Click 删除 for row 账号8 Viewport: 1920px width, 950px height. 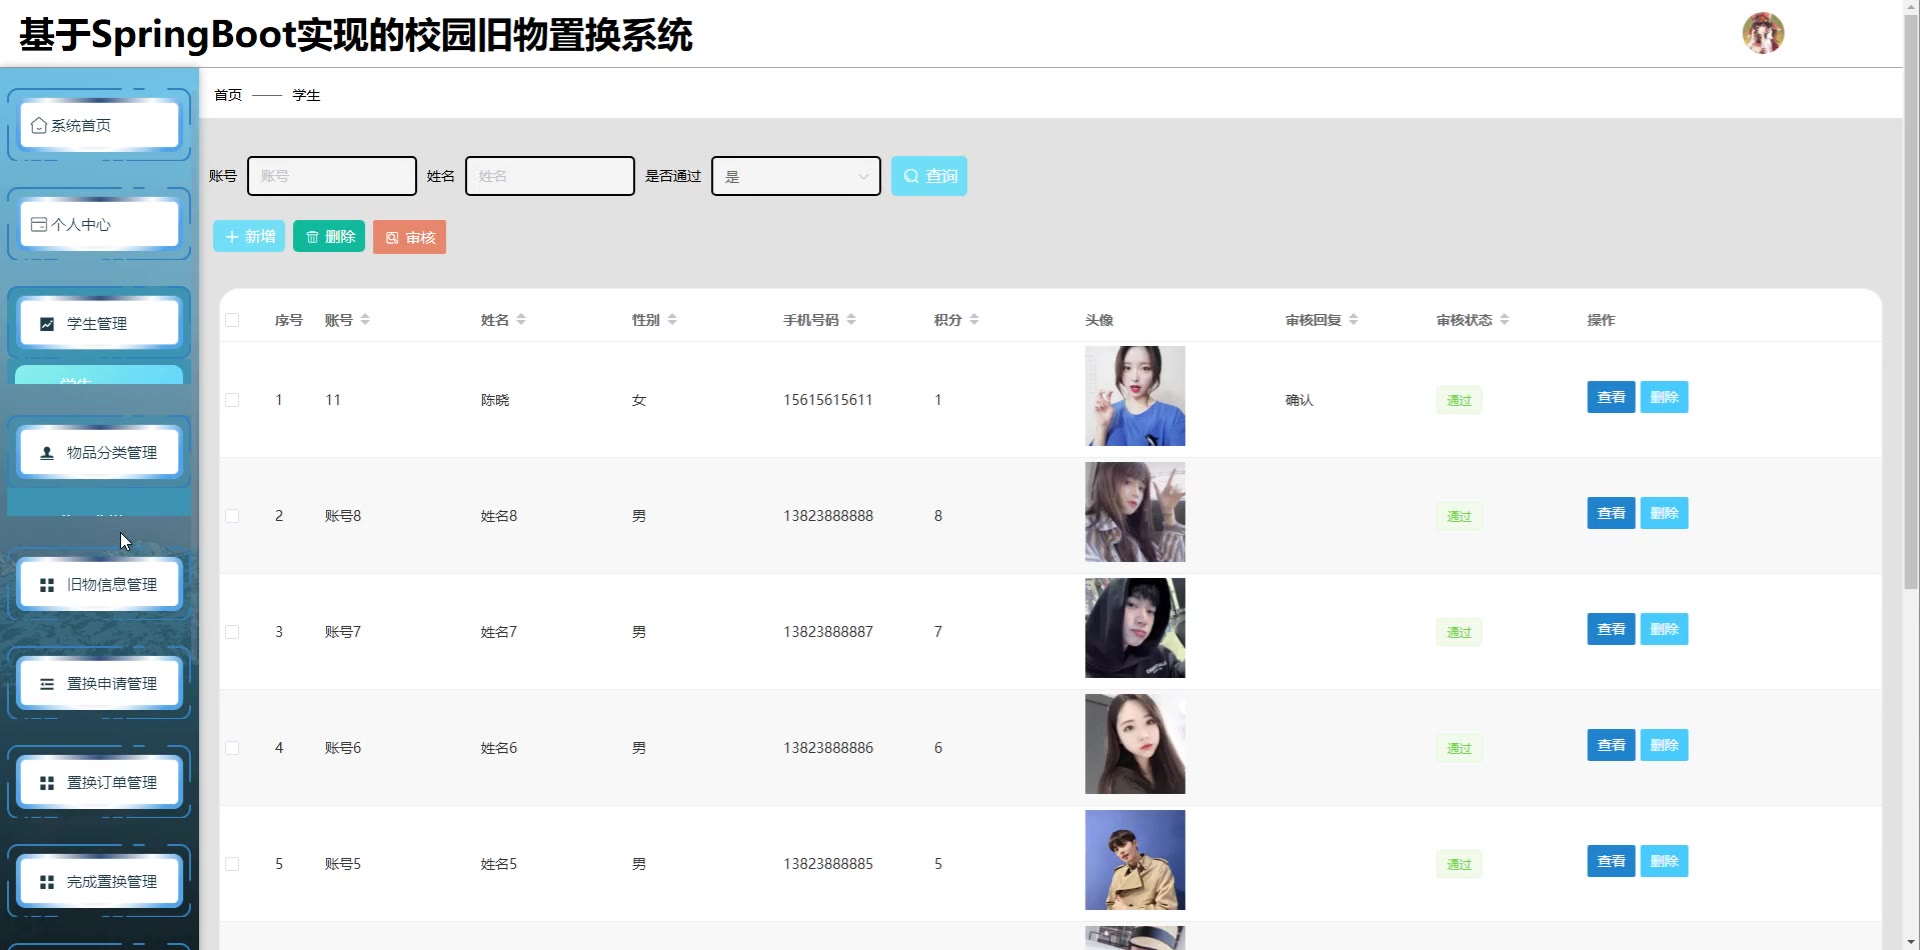click(1664, 513)
